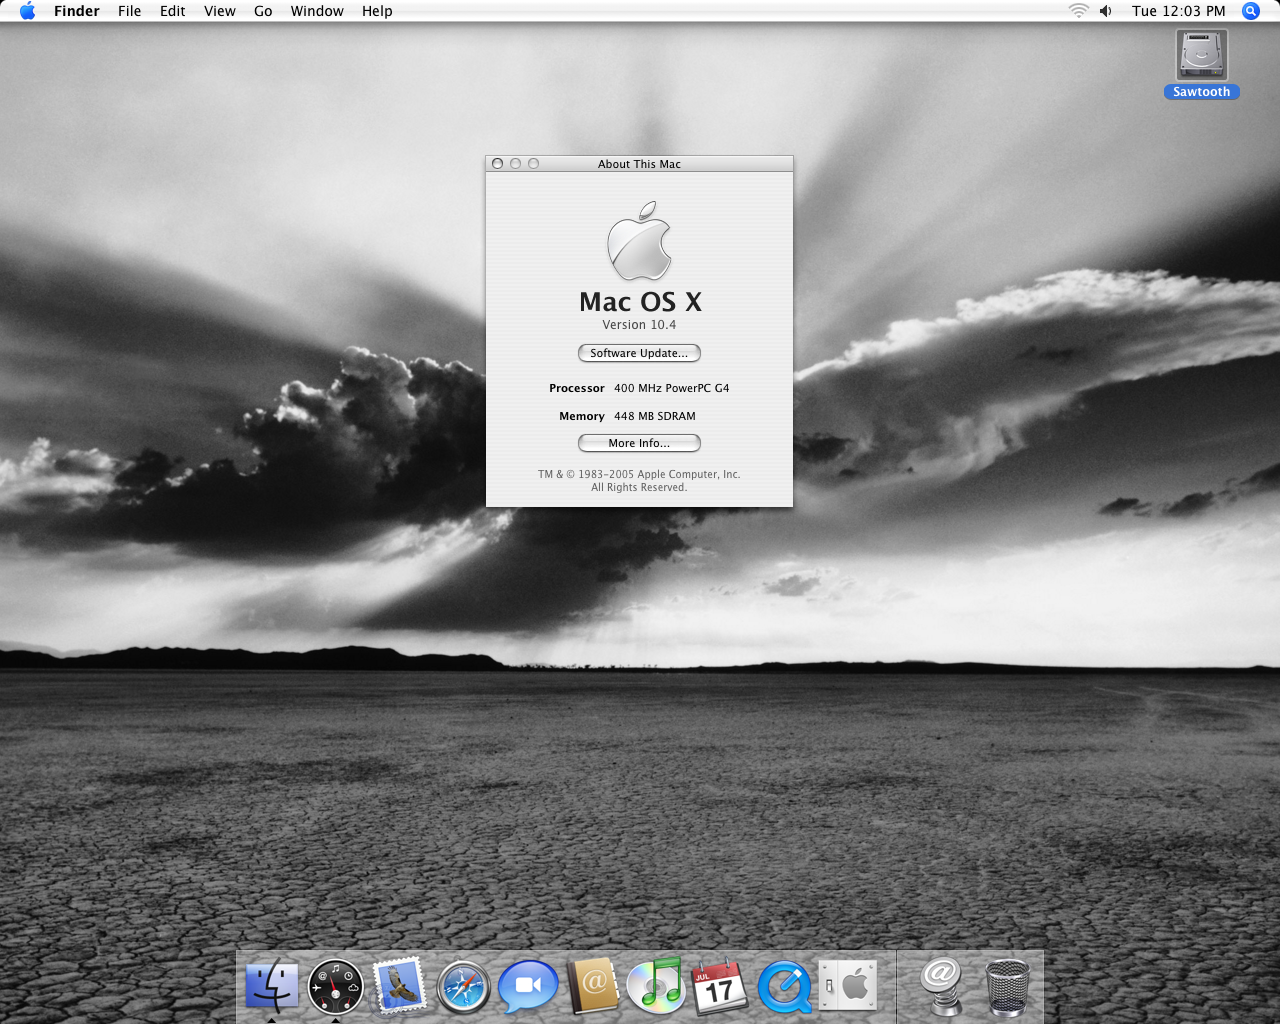Click the Apple logo in About window
The image size is (1280, 1024).
[x=639, y=241]
